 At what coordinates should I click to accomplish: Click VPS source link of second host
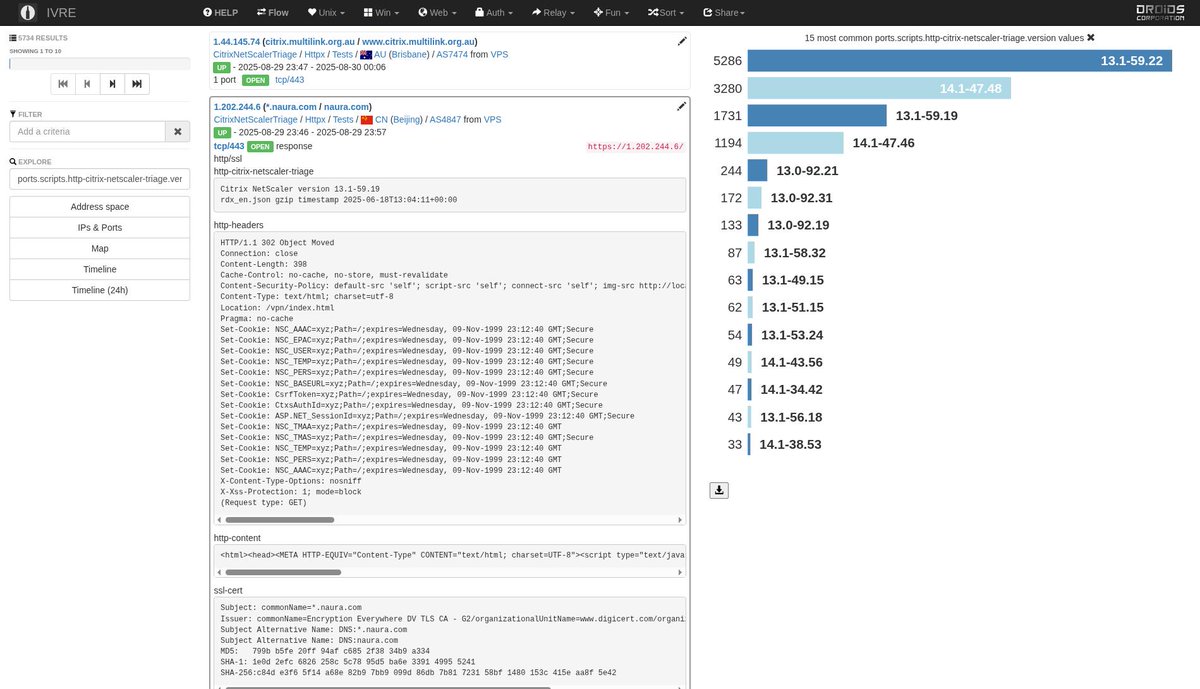click(x=493, y=119)
